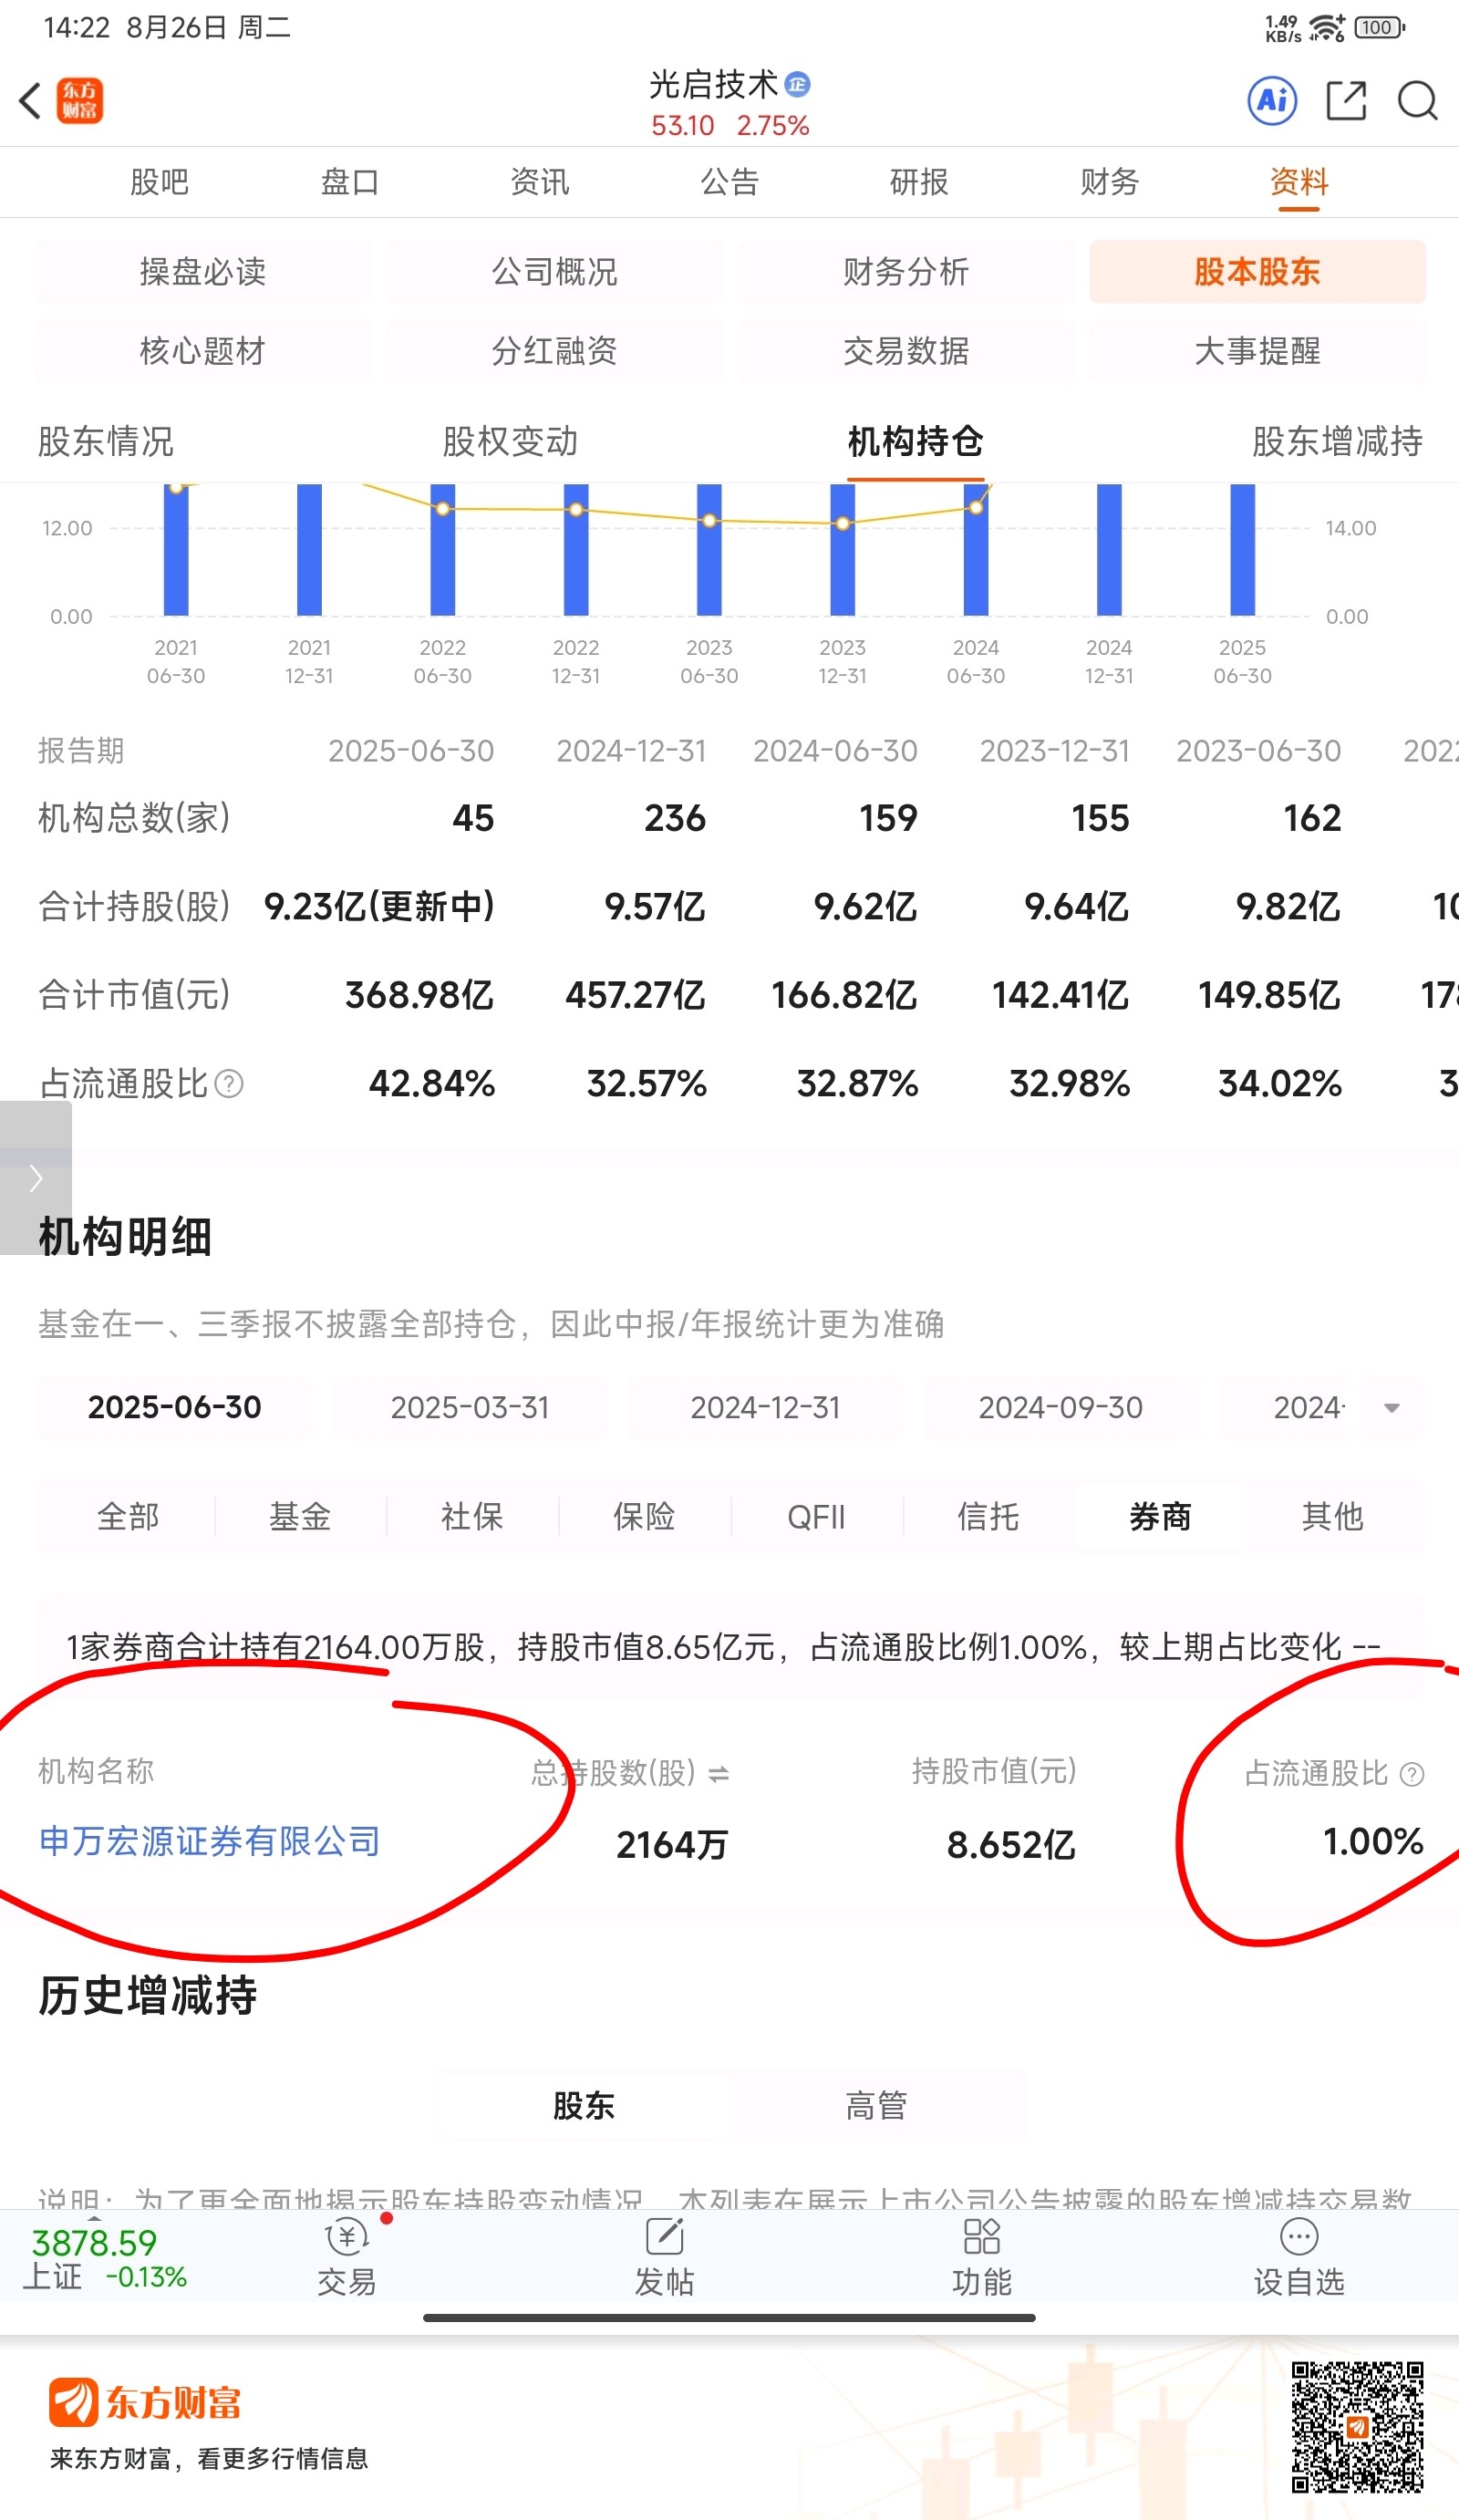The width and height of the screenshot is (1459, 2520).
Task: Filter institutions by QFII
Action: (816, 1517)
